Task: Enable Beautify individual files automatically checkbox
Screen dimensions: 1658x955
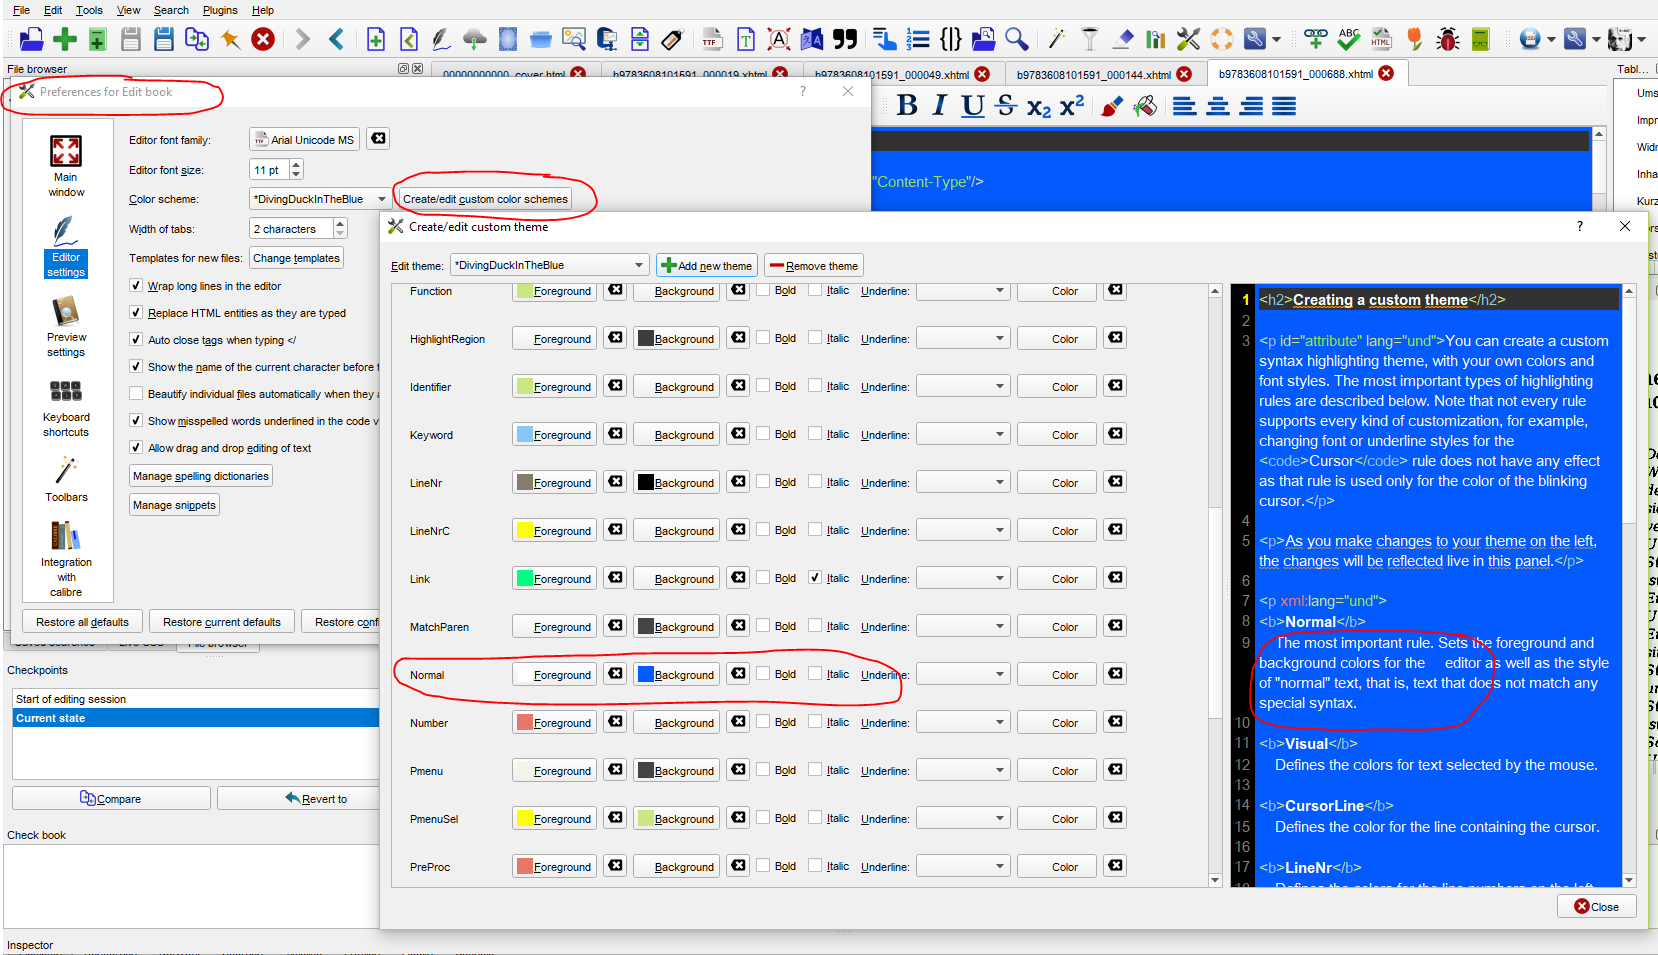Action: point(136,394)
